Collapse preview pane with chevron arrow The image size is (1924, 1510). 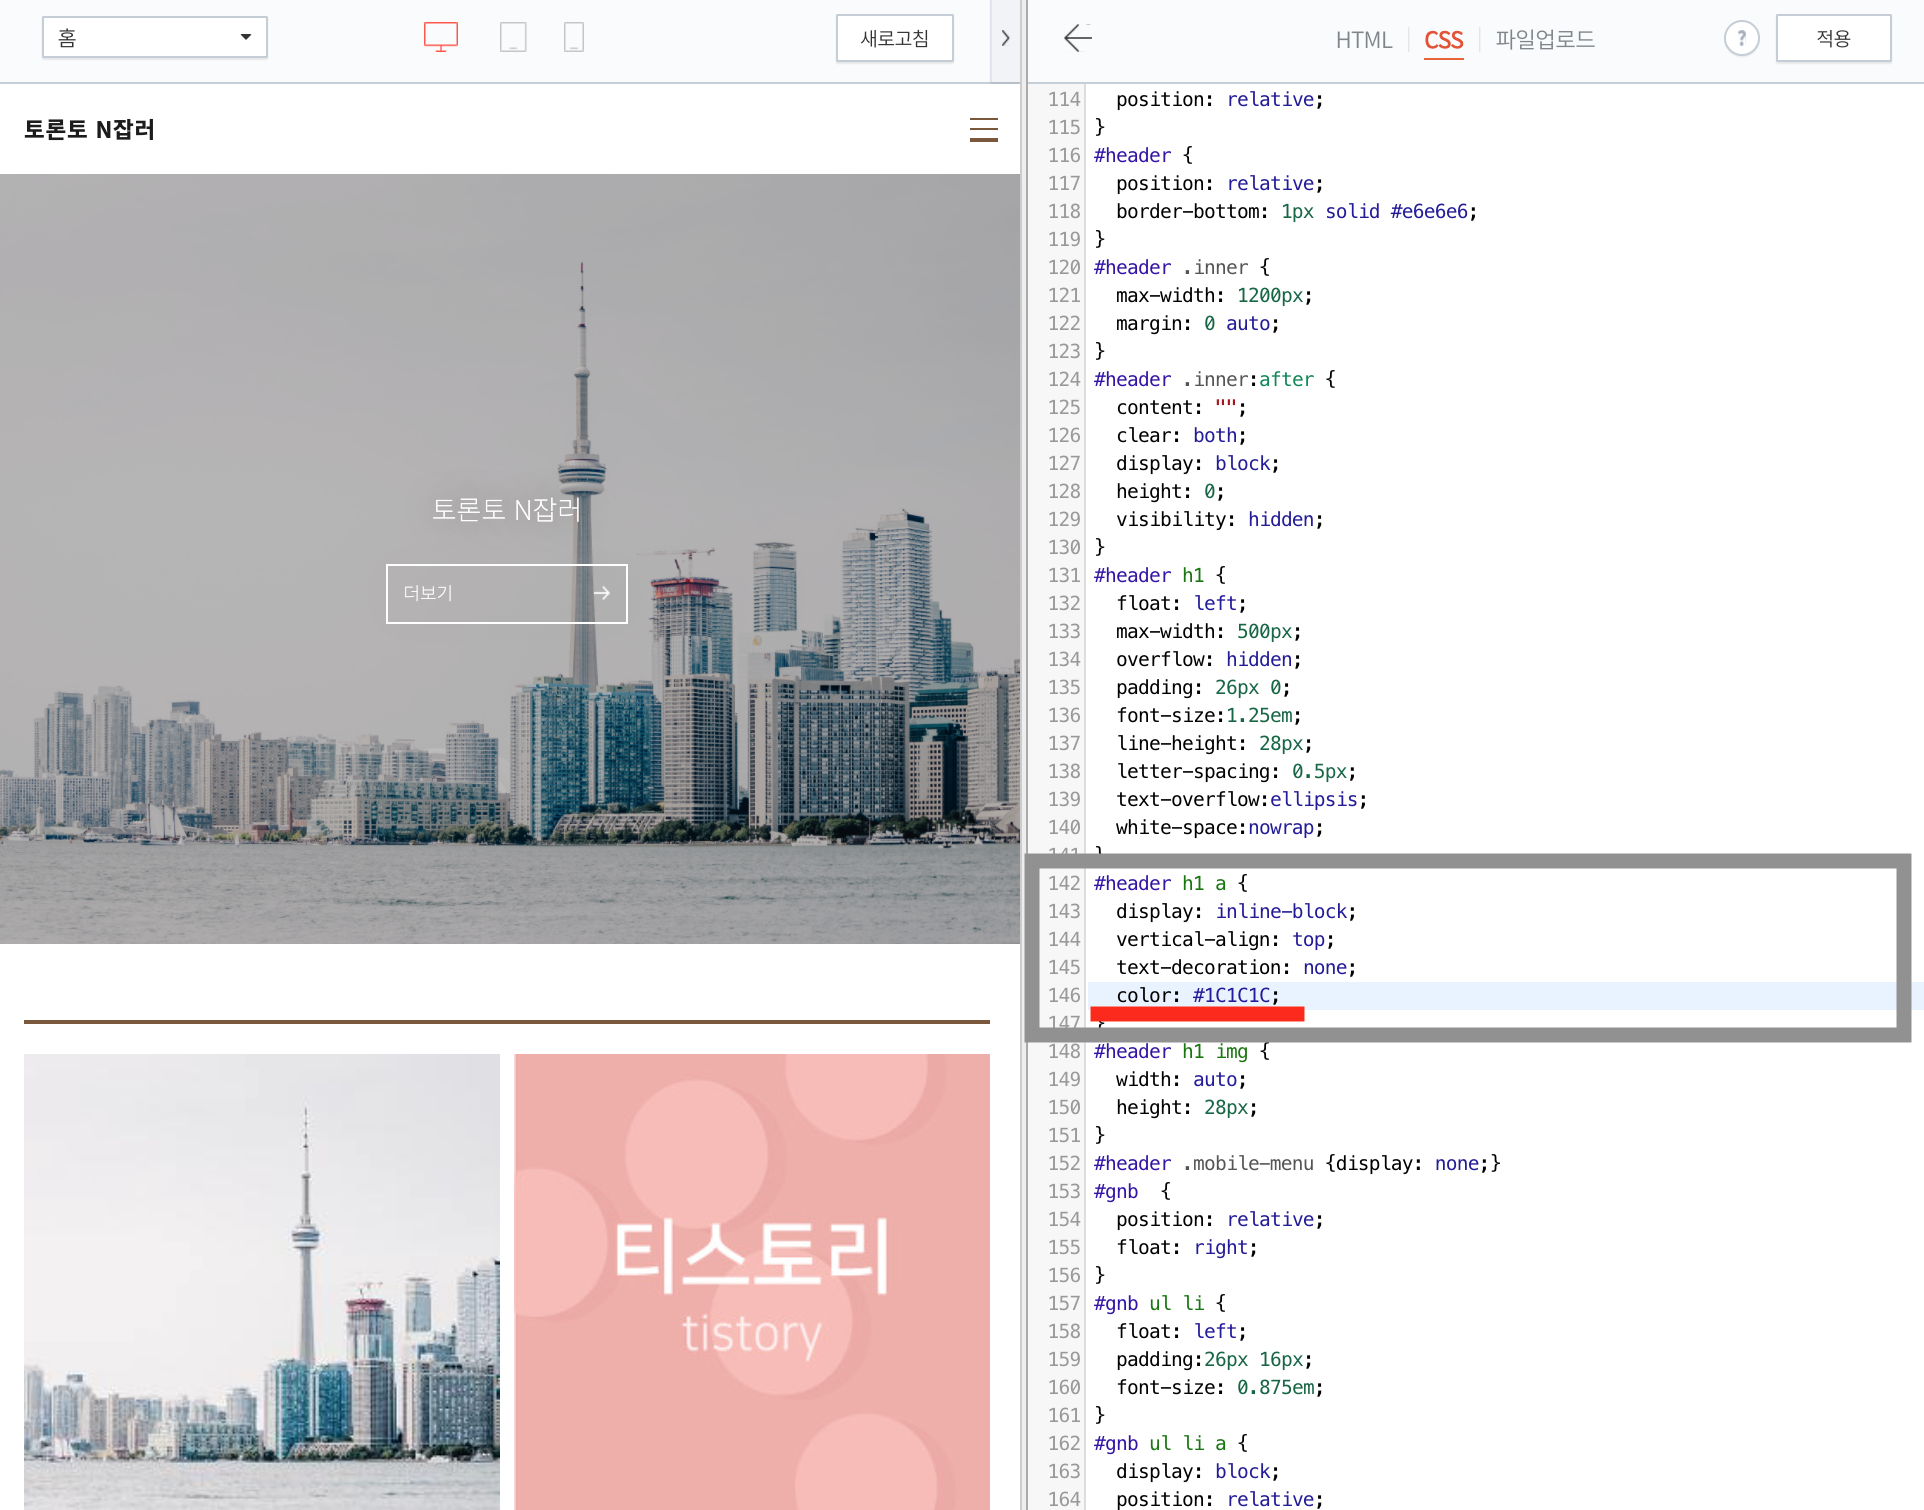click(1005, 39)
